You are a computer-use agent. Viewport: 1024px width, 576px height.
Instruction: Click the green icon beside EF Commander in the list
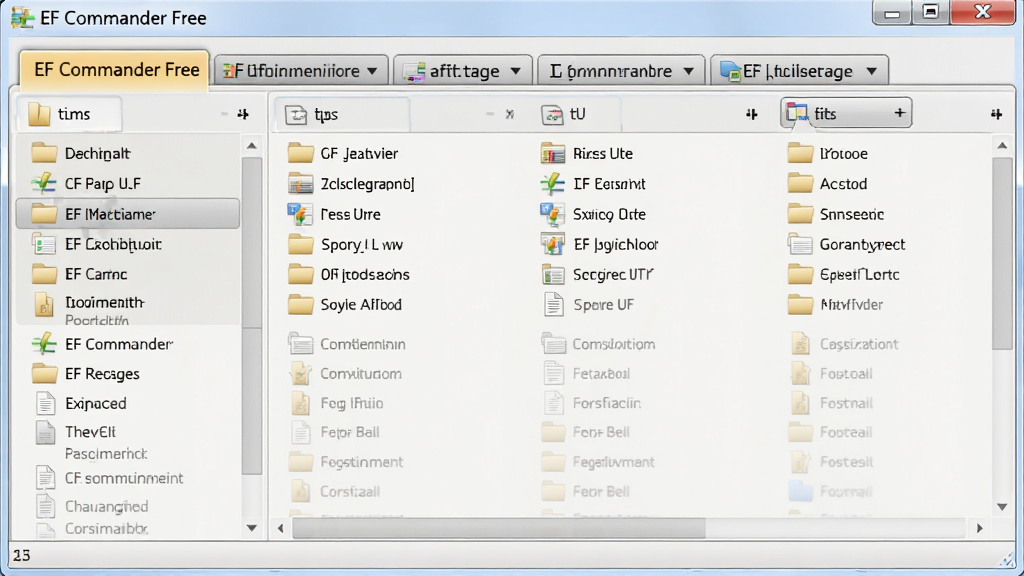point(44,344)
